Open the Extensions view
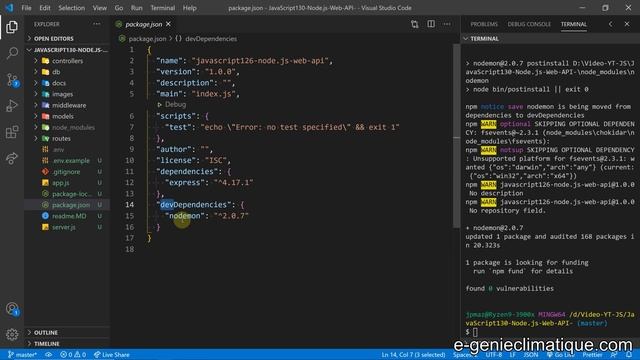The width and height of the screenshot is (640, 360). pyautogui.click(x=12, y=132)
